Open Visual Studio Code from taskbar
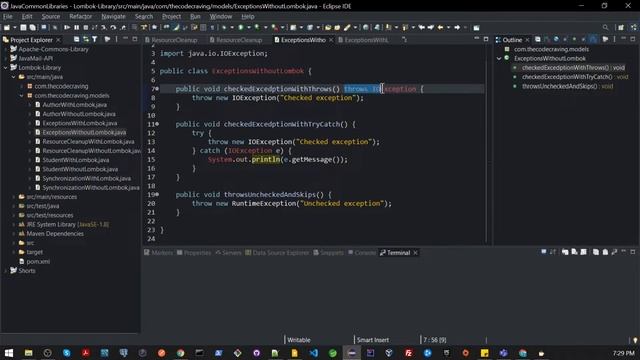This screenshot has width=640, height=360. [313, 353]
